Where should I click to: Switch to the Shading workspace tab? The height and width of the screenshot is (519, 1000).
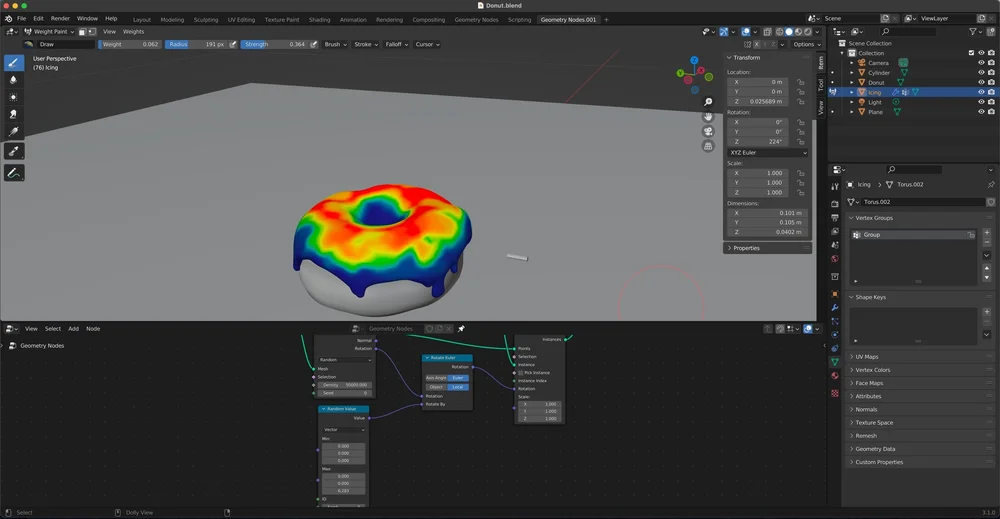pyautogui.click(x=320, y=20)
